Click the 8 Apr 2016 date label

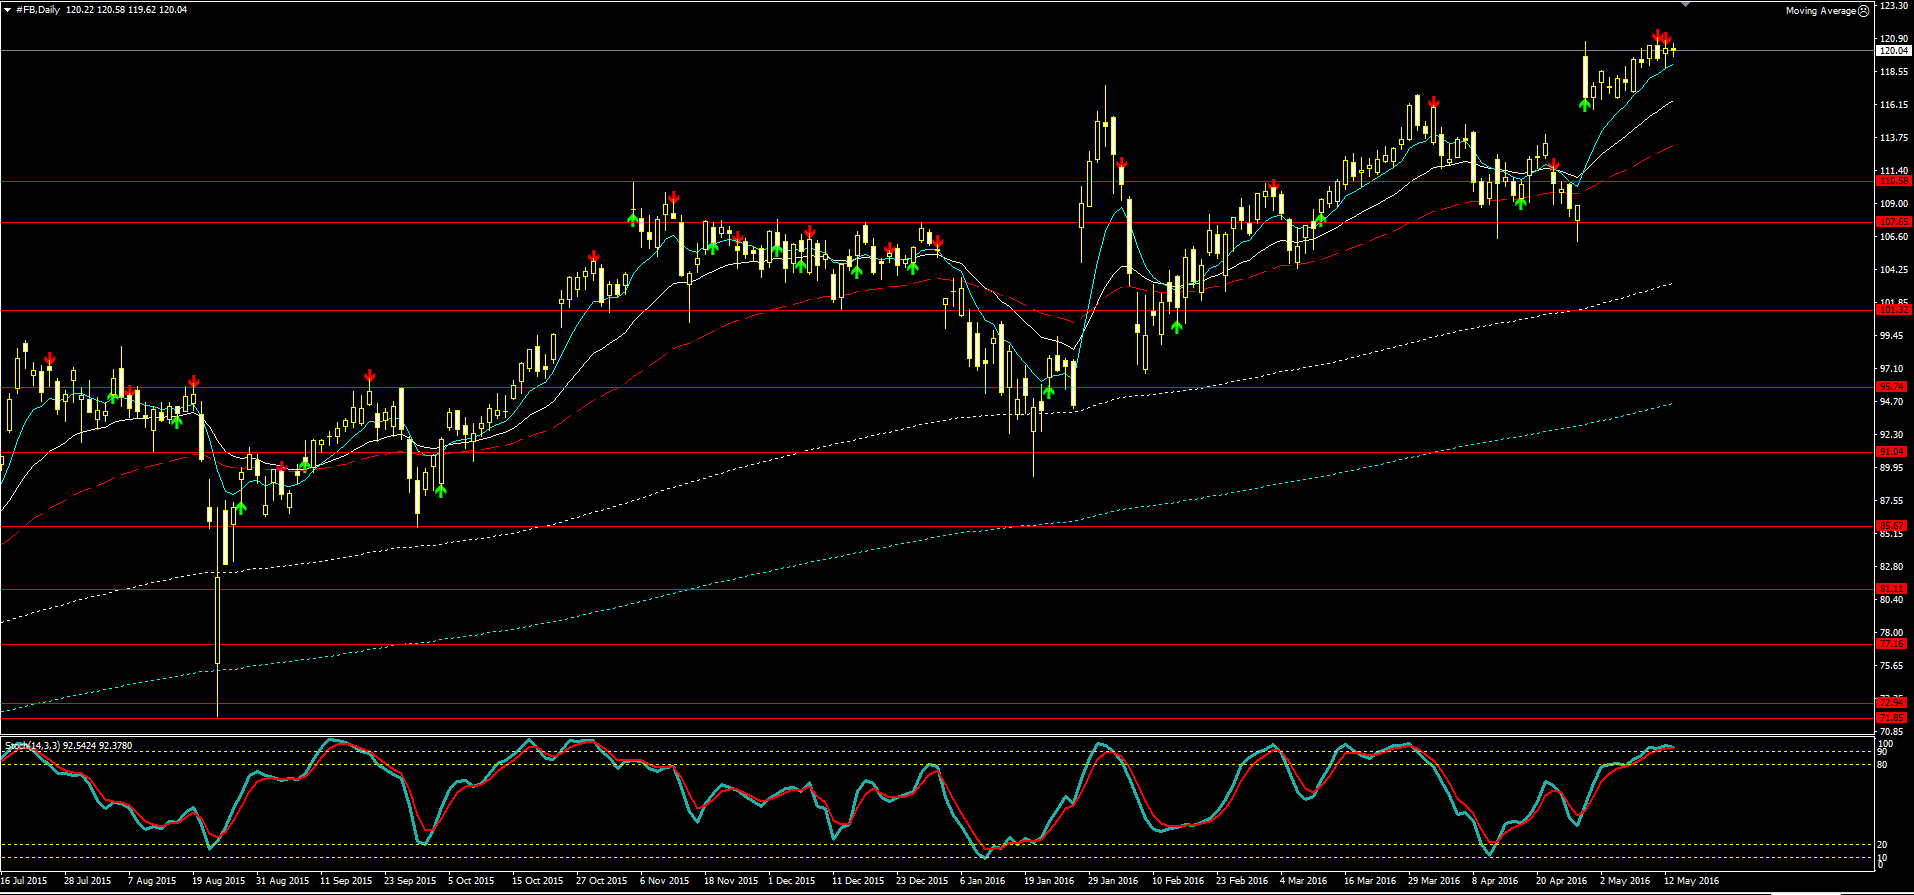[1495, 881]
